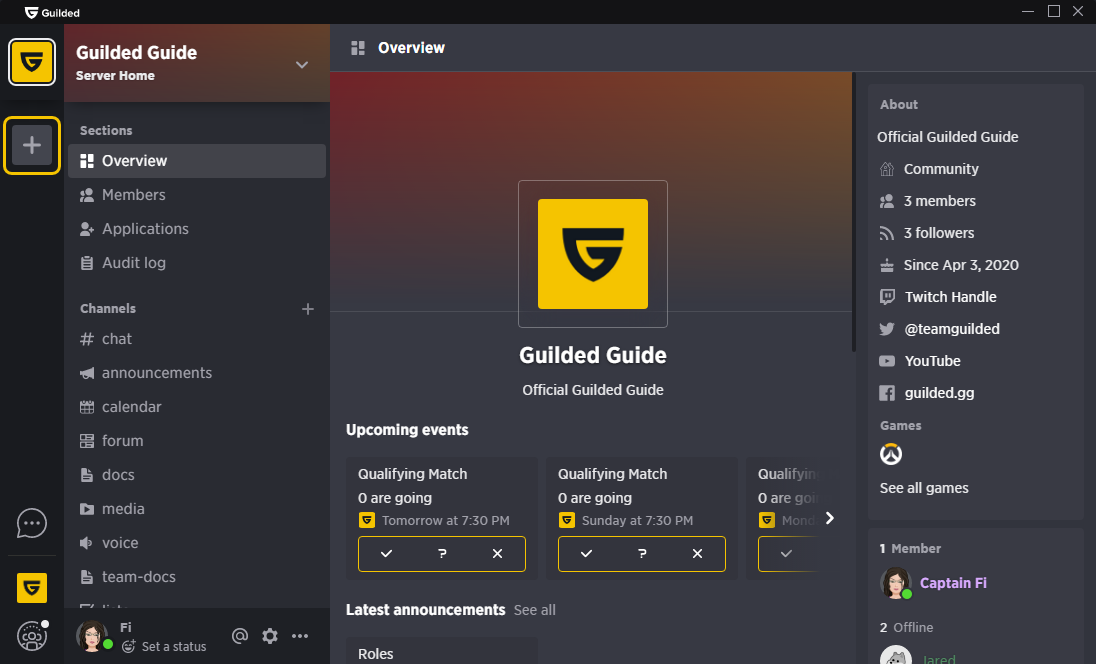Click the large Guilded Guide server logo

[593, 254]
